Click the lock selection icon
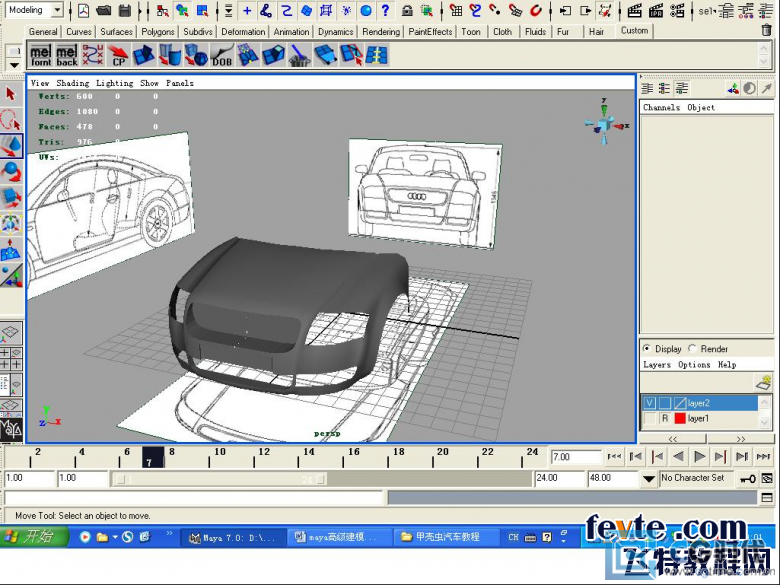Screen dimensions: 780x585 pos(407,10)
